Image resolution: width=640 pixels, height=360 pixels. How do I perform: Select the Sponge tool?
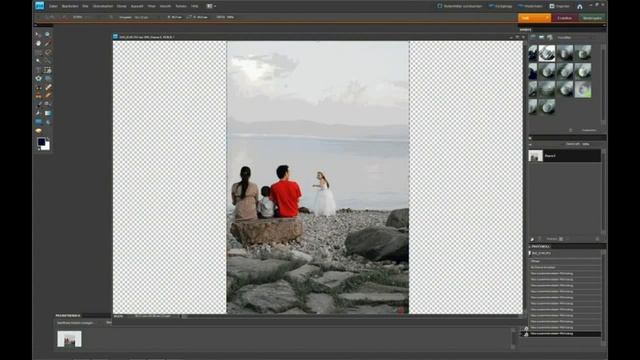click(x=38, y=131)
